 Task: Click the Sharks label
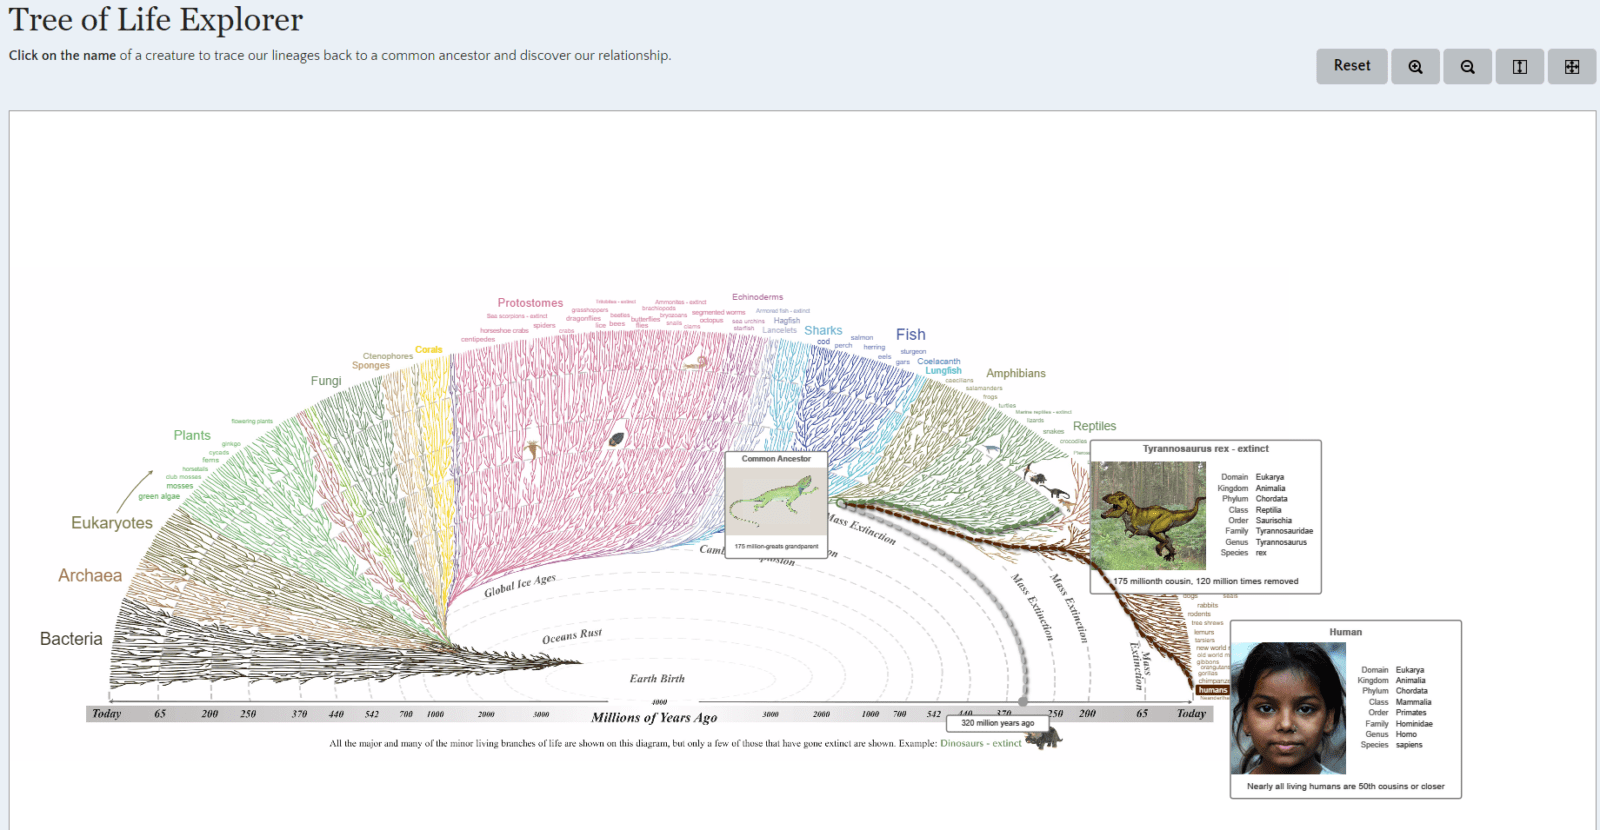[823, 331]
